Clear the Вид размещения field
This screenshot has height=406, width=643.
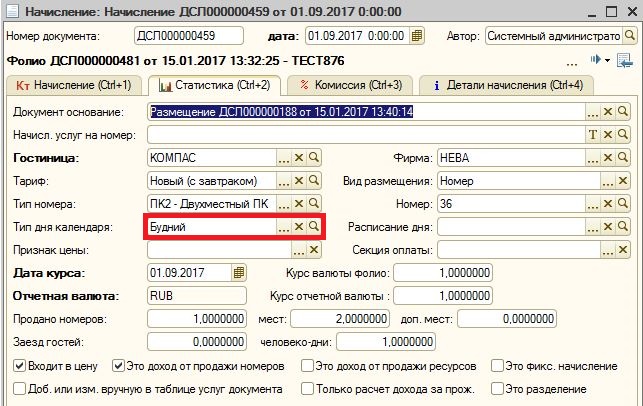tap(622, 180)
